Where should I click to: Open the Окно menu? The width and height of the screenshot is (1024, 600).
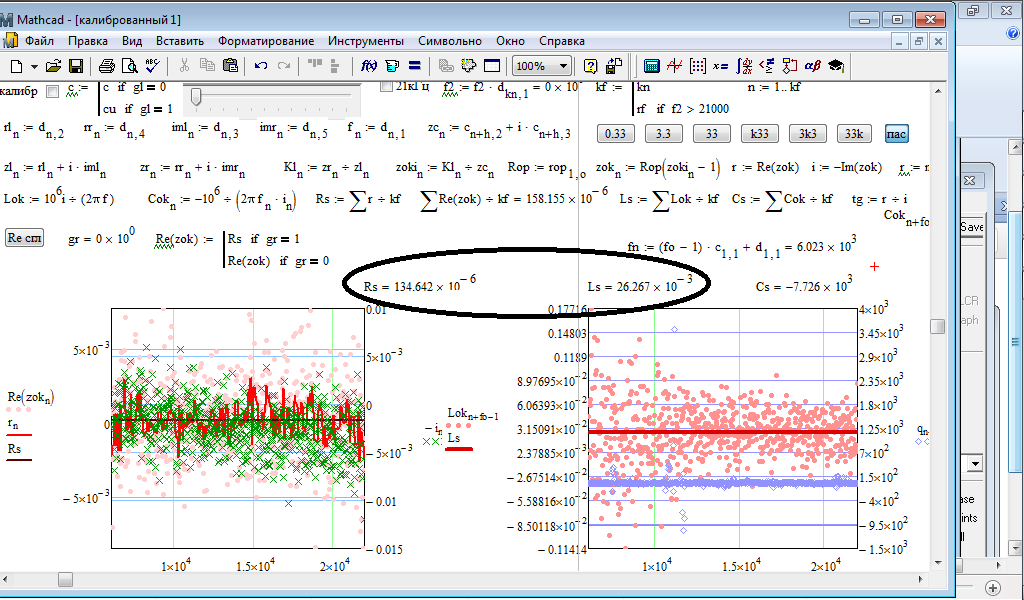coord(510,40)
